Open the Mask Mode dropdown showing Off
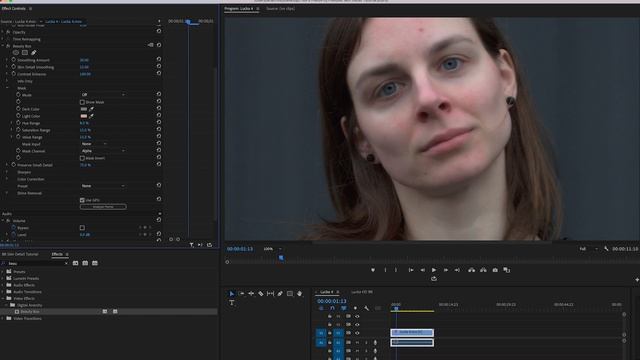This screenshot has height=360, width=640. coord(103,95)
